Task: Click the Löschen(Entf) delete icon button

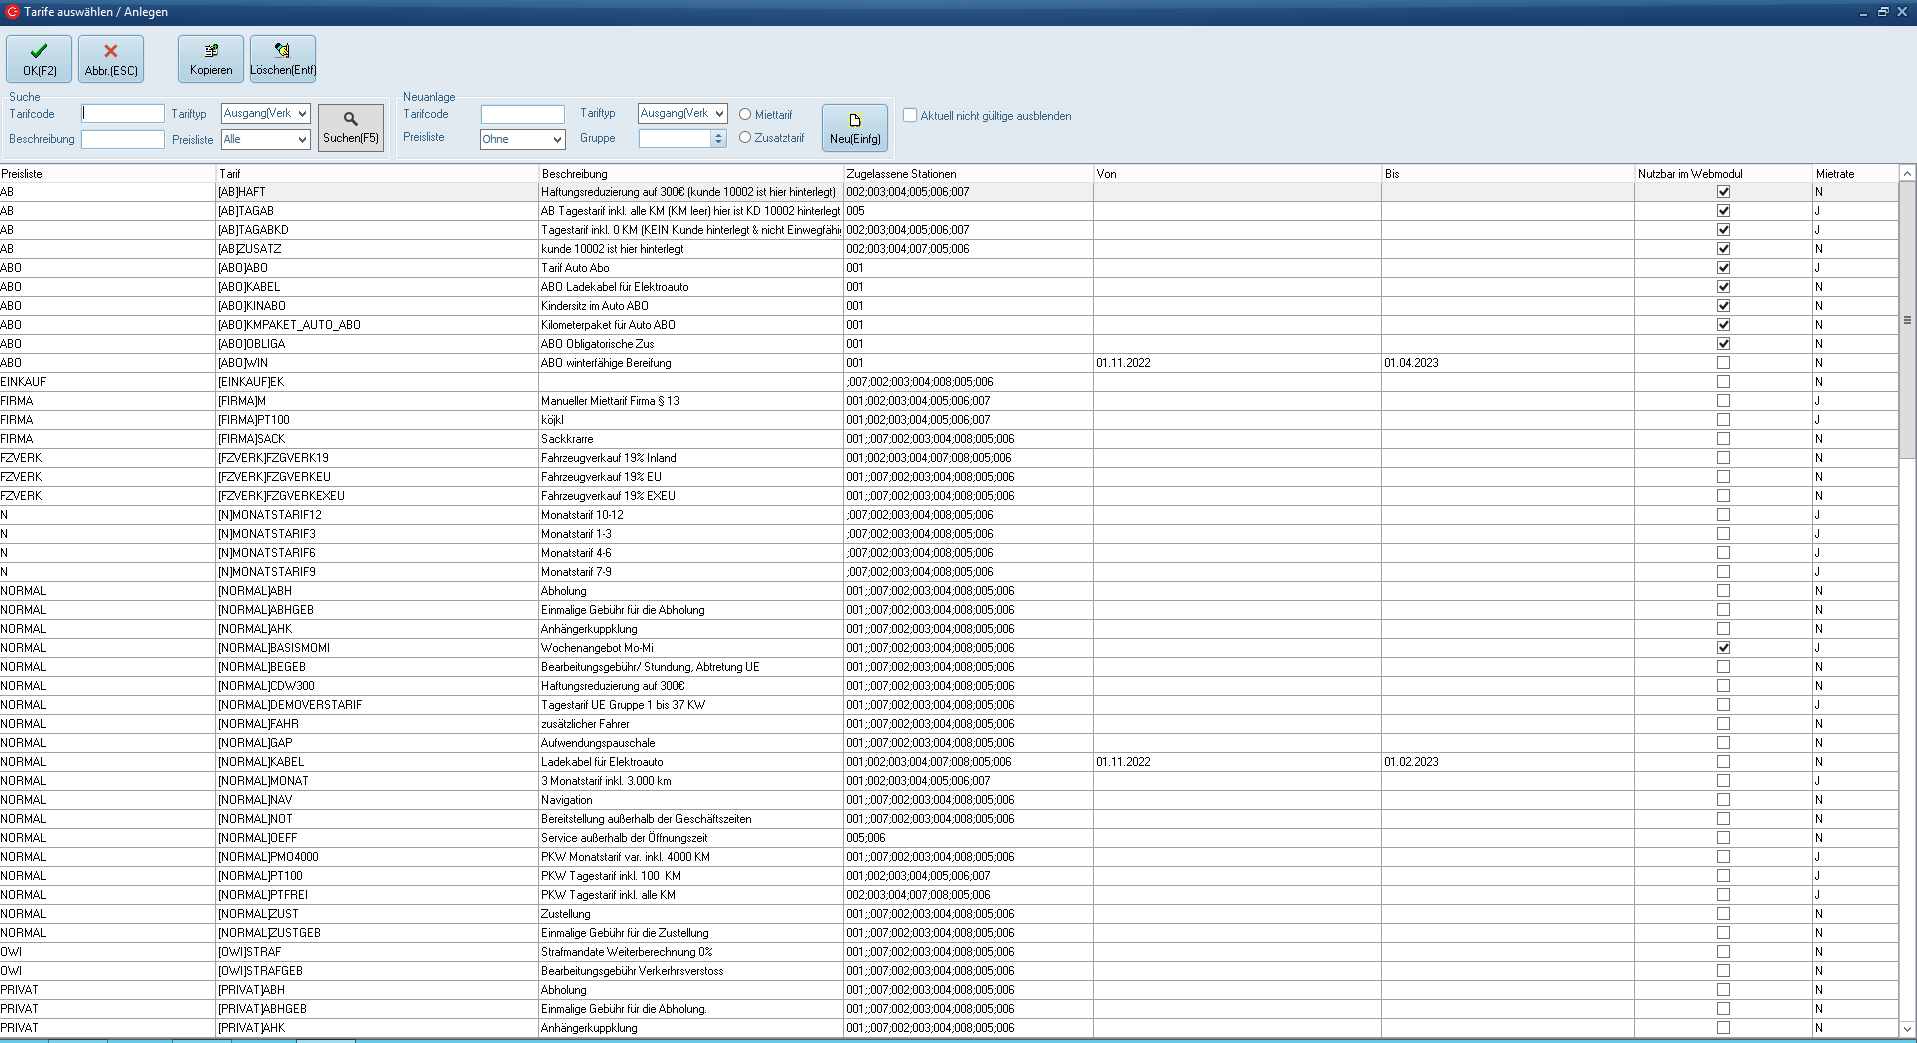Action: [283, 59]
